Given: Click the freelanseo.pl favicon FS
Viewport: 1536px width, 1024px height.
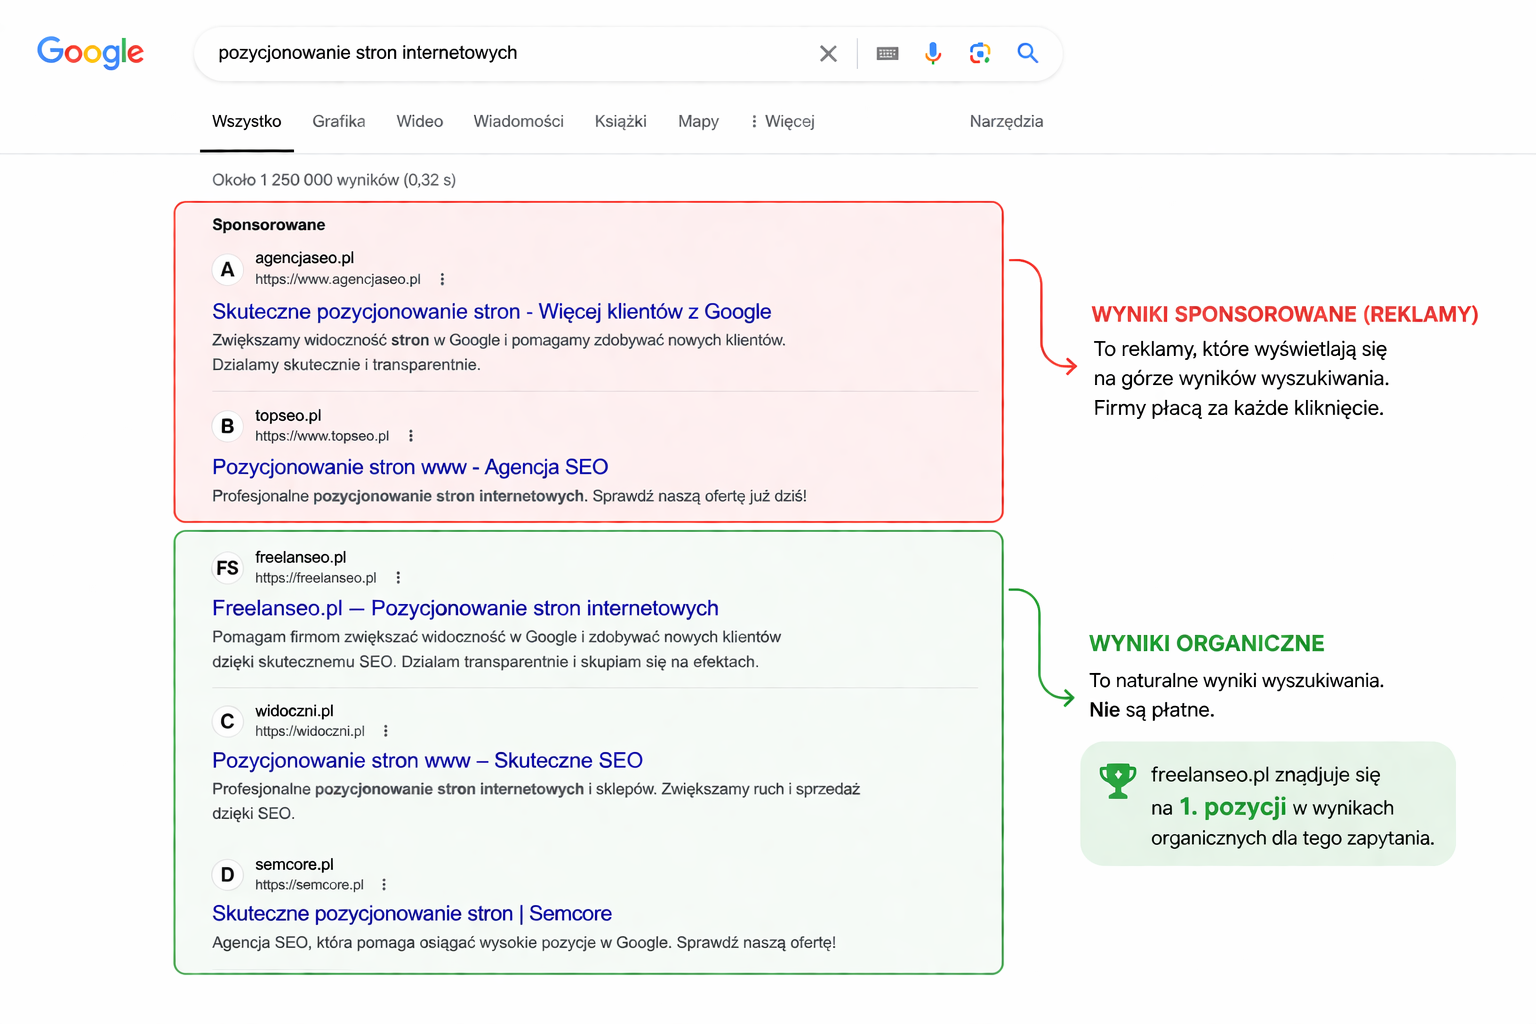Looking at the screenshot, I should (x=228, y=568).
